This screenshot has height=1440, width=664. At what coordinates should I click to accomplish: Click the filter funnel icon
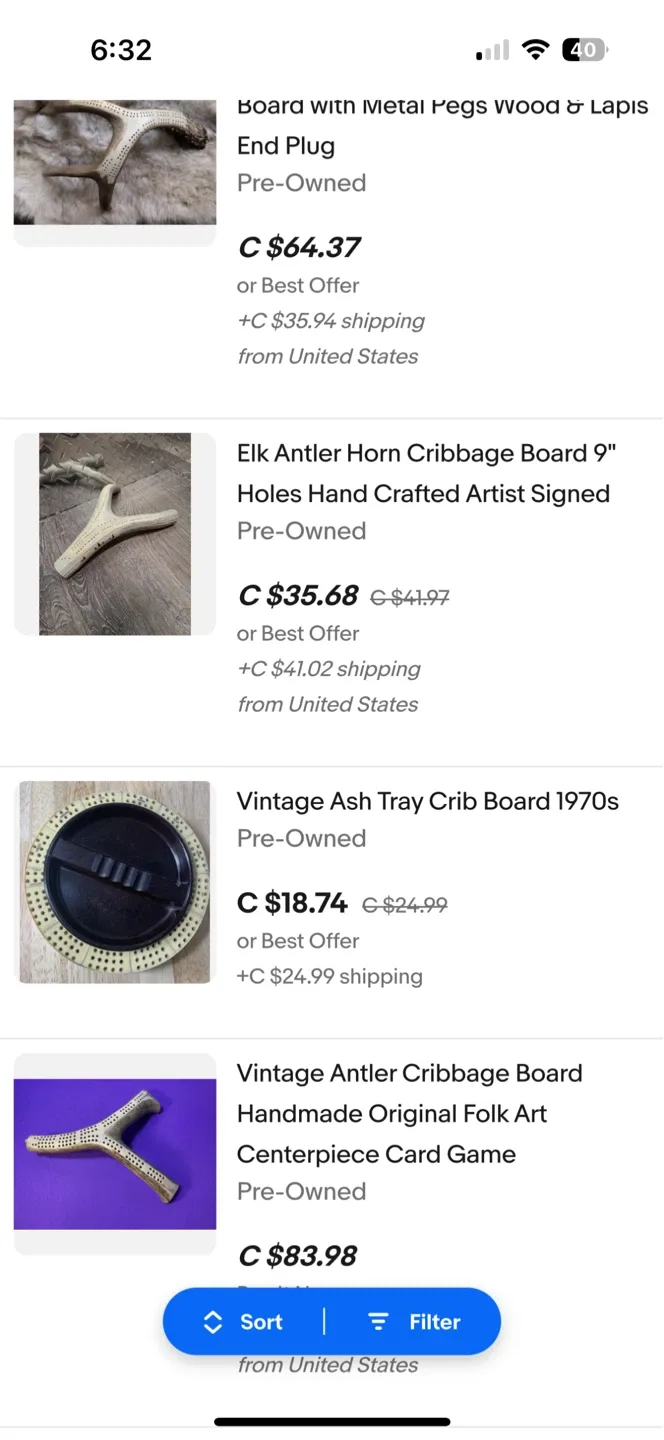(378, 1321)
